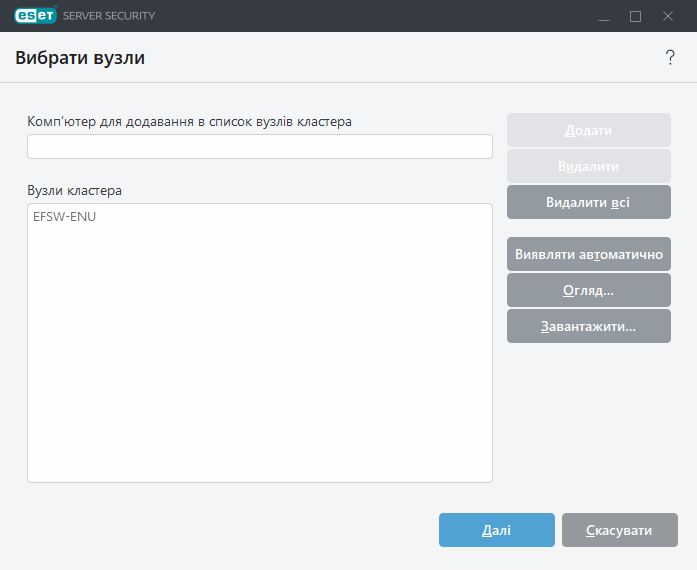Click the Вузли кластера label
Image resolution: width=697 pixels, height=570 pixels.
tap(75, 190)
